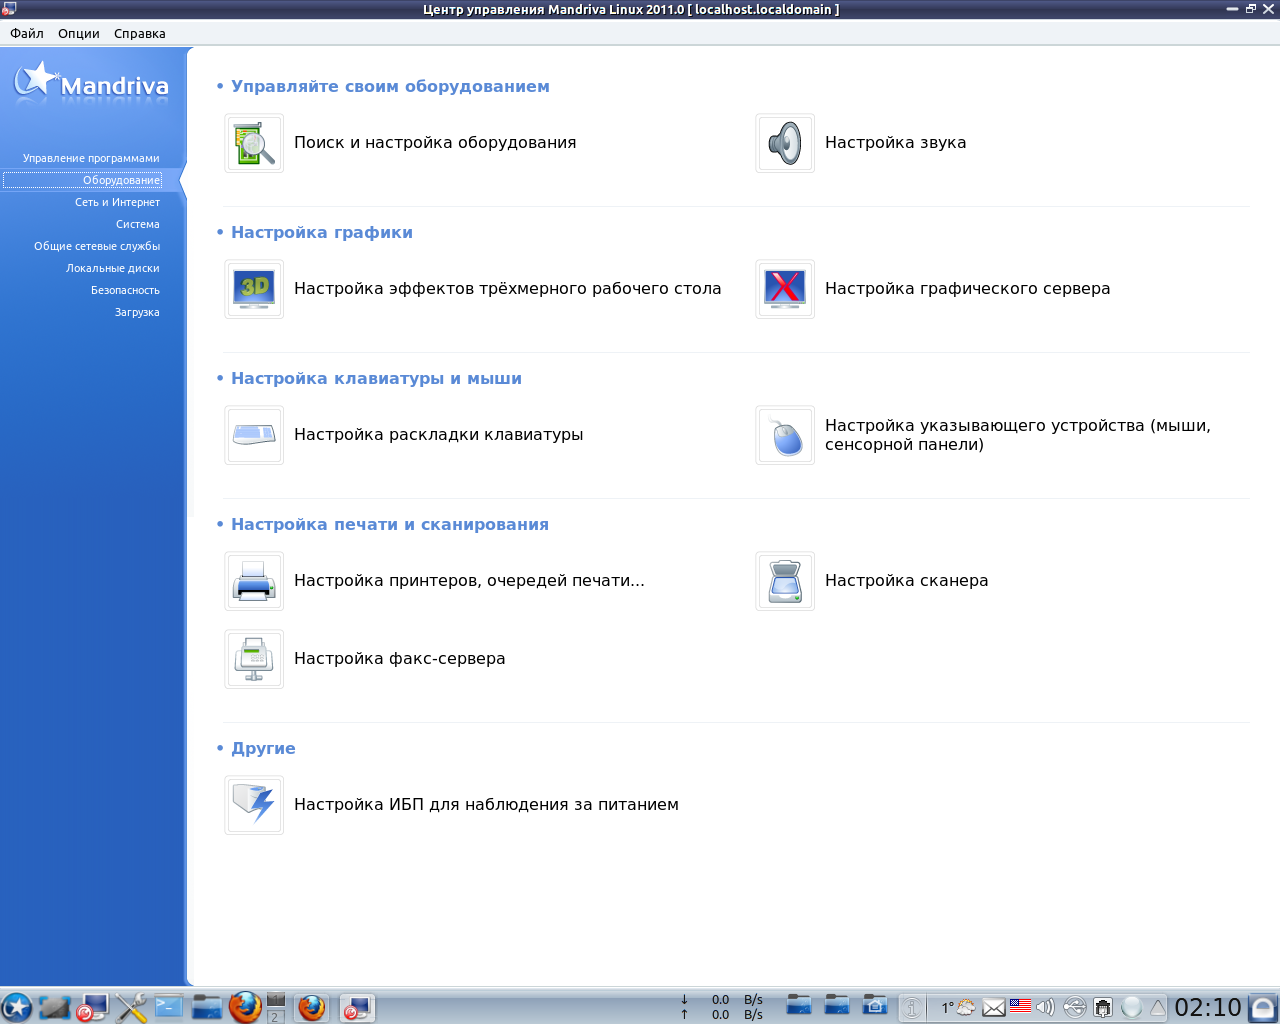Click the US flag keyboard layout indicator
This screenshot has height=1024, width=1280.
[x=1020, y=1006]
